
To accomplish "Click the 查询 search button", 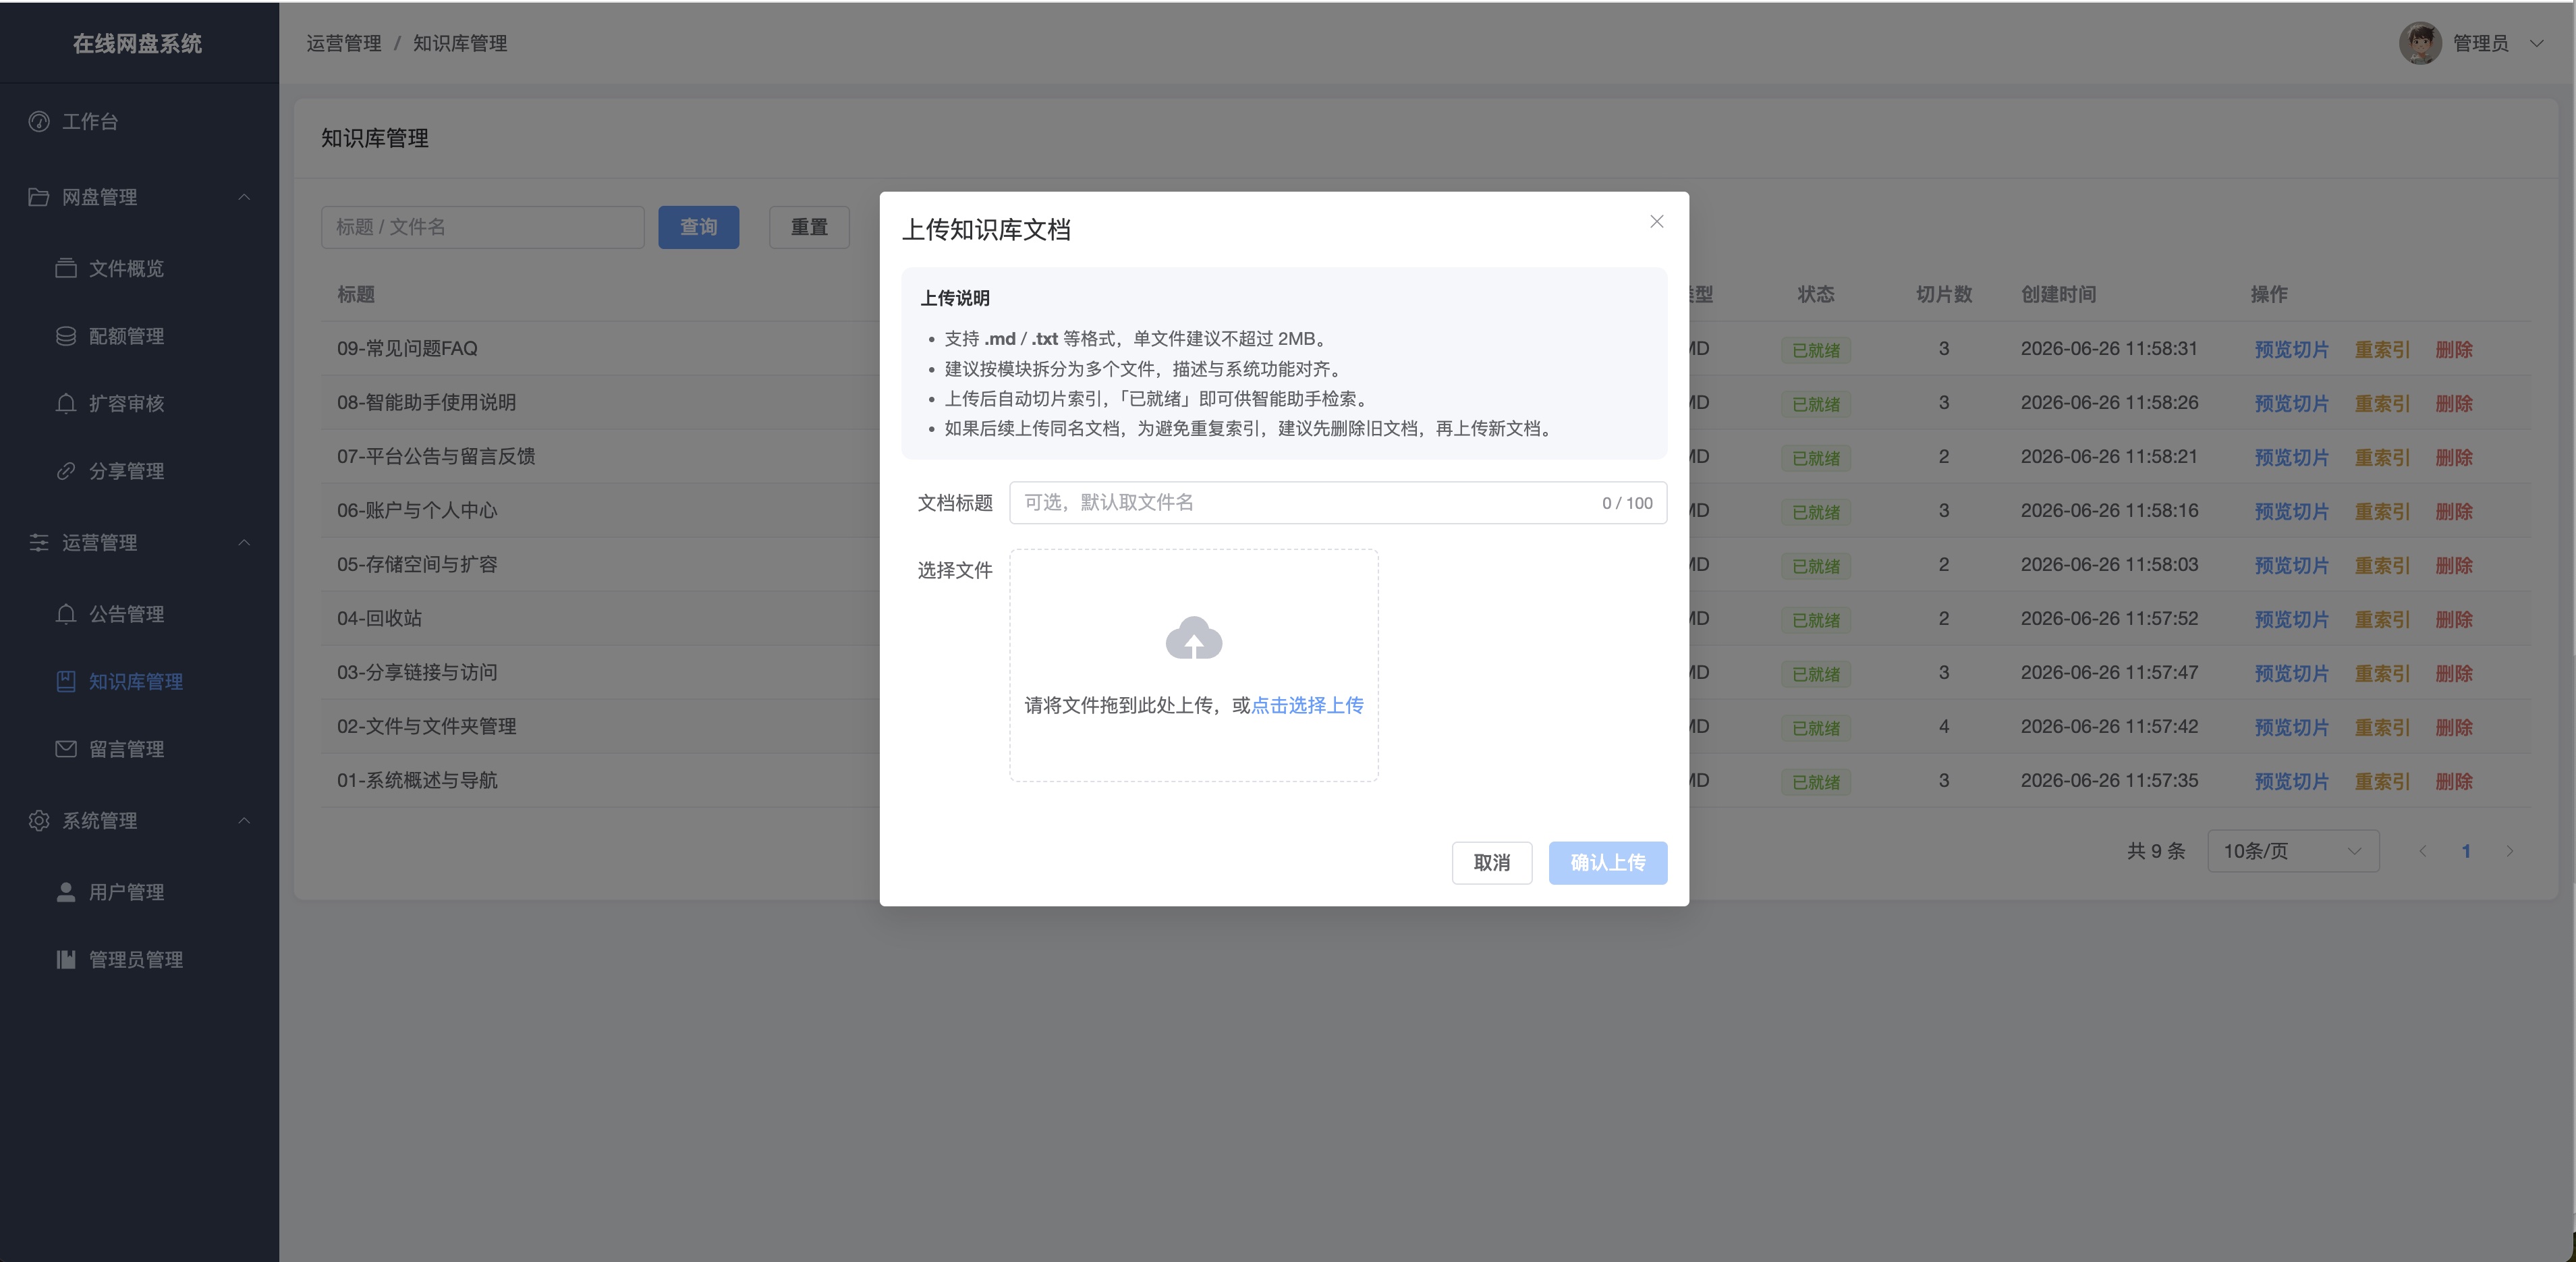I will (x=698, y=227).
